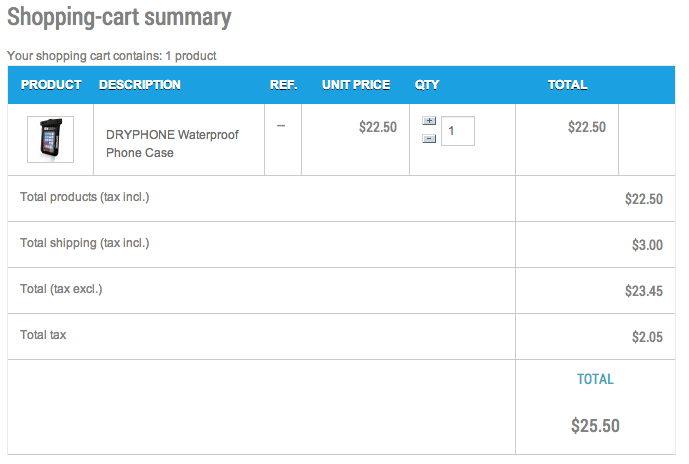Click the Total tax label

coord(44,335)
